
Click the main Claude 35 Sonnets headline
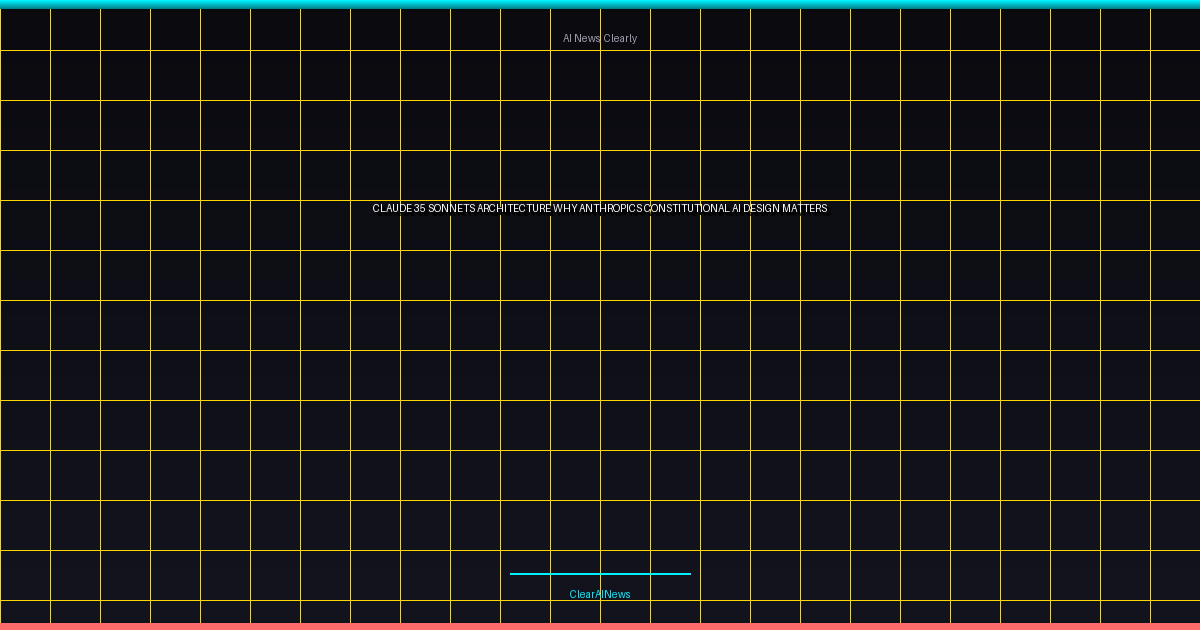(600, 209)
